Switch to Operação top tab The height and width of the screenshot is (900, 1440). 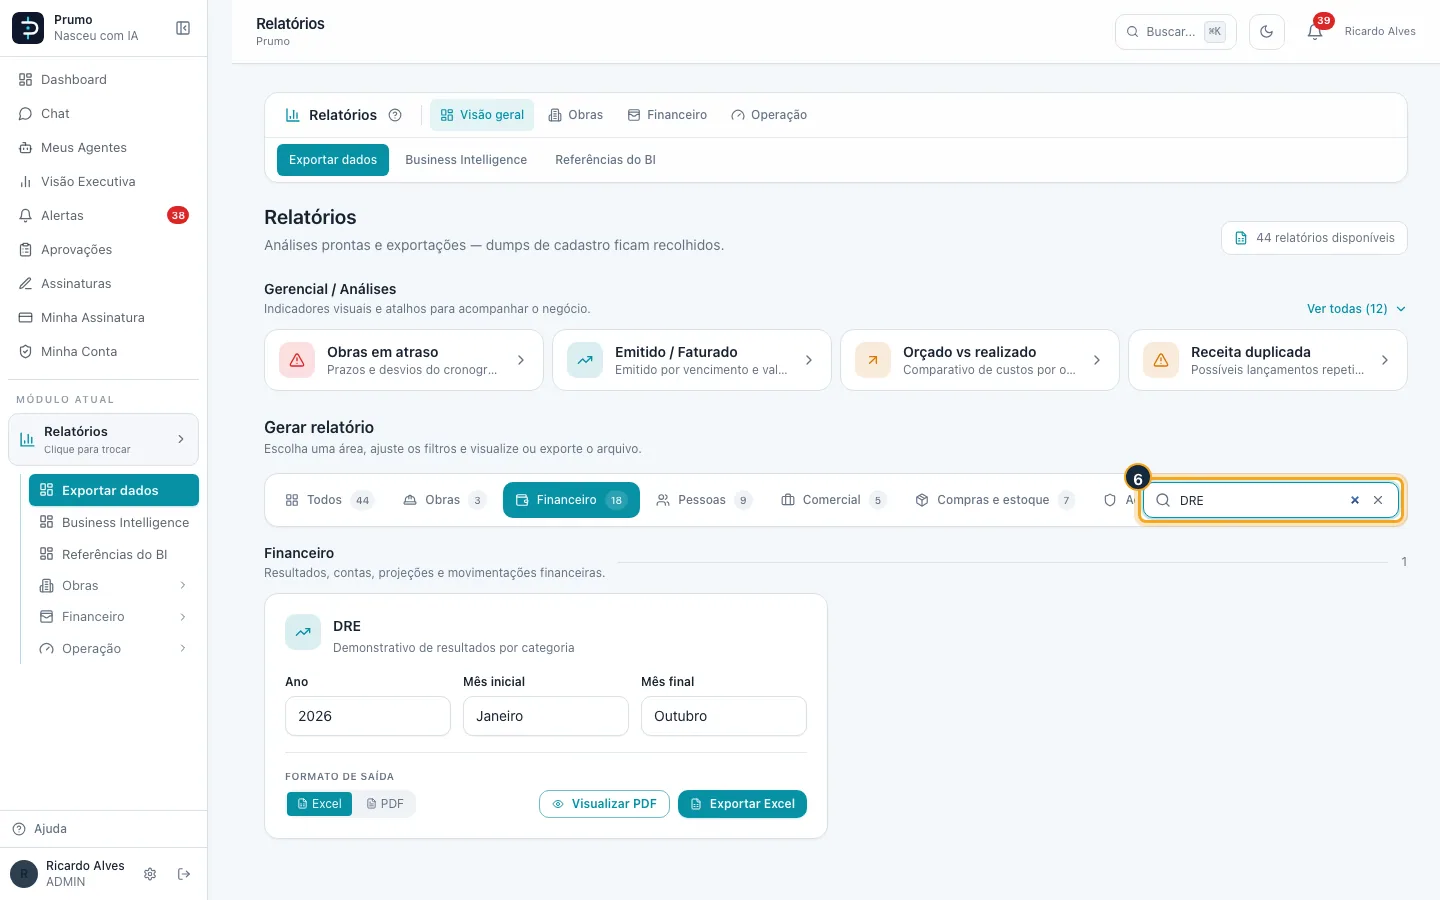tap(769, 115)
